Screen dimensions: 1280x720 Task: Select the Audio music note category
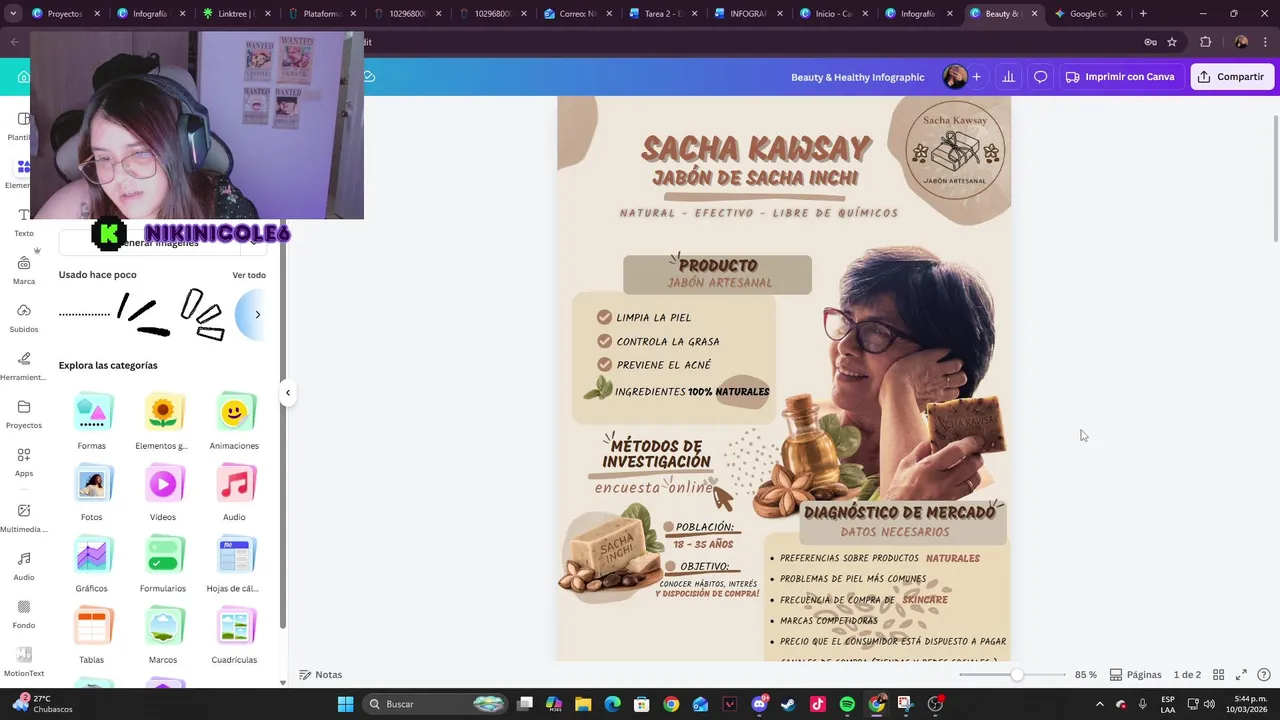(234, 493)
